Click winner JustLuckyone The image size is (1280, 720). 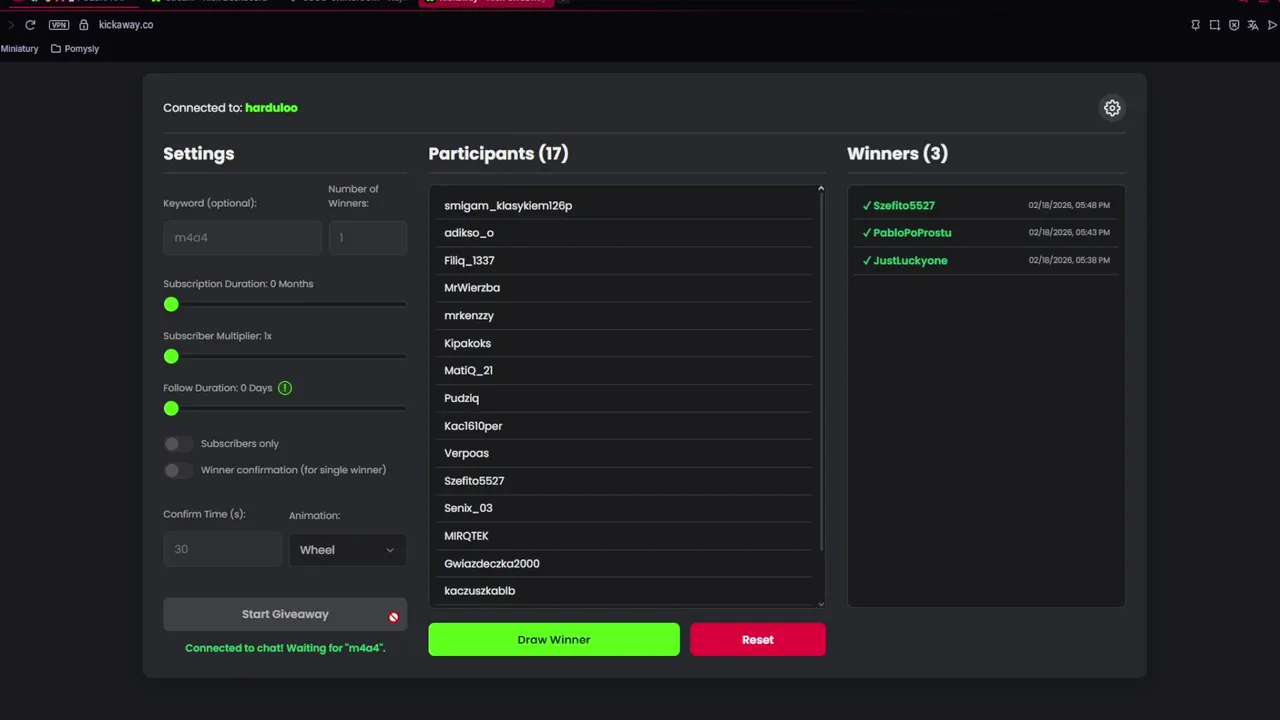[910, 261]
